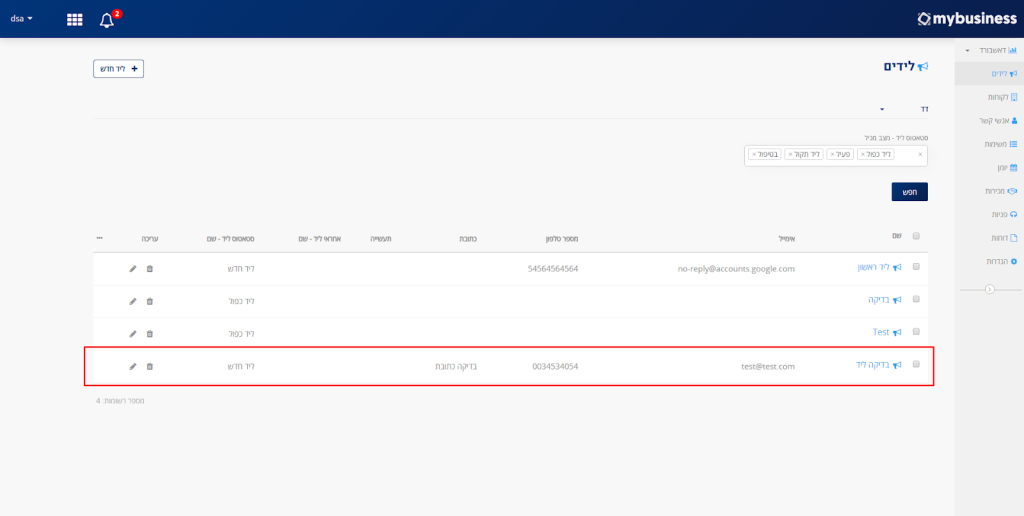The height and width of the screenshot is (516, 1024).
Task: Check the בדיקה row checkbox
Action: 916,298
